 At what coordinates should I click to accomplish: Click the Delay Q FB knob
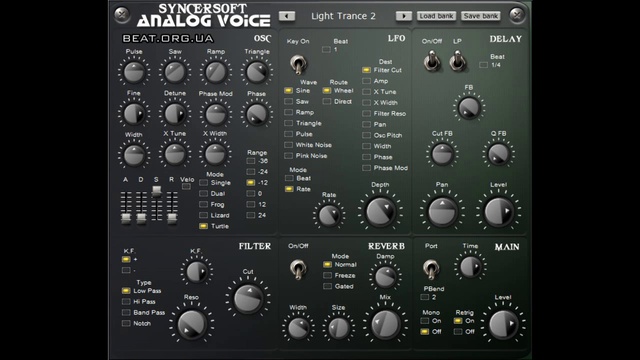point(498,154)
